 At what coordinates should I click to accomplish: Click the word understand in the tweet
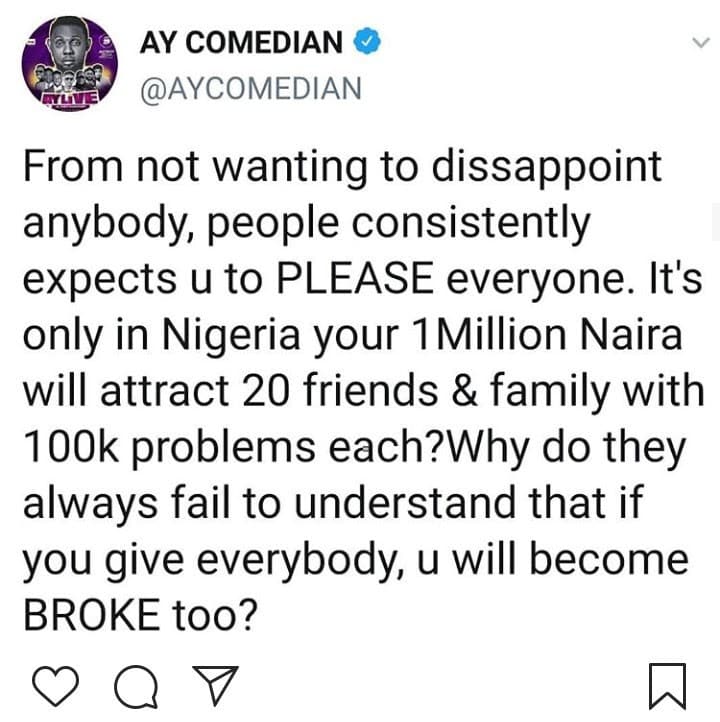coord(405,503)
